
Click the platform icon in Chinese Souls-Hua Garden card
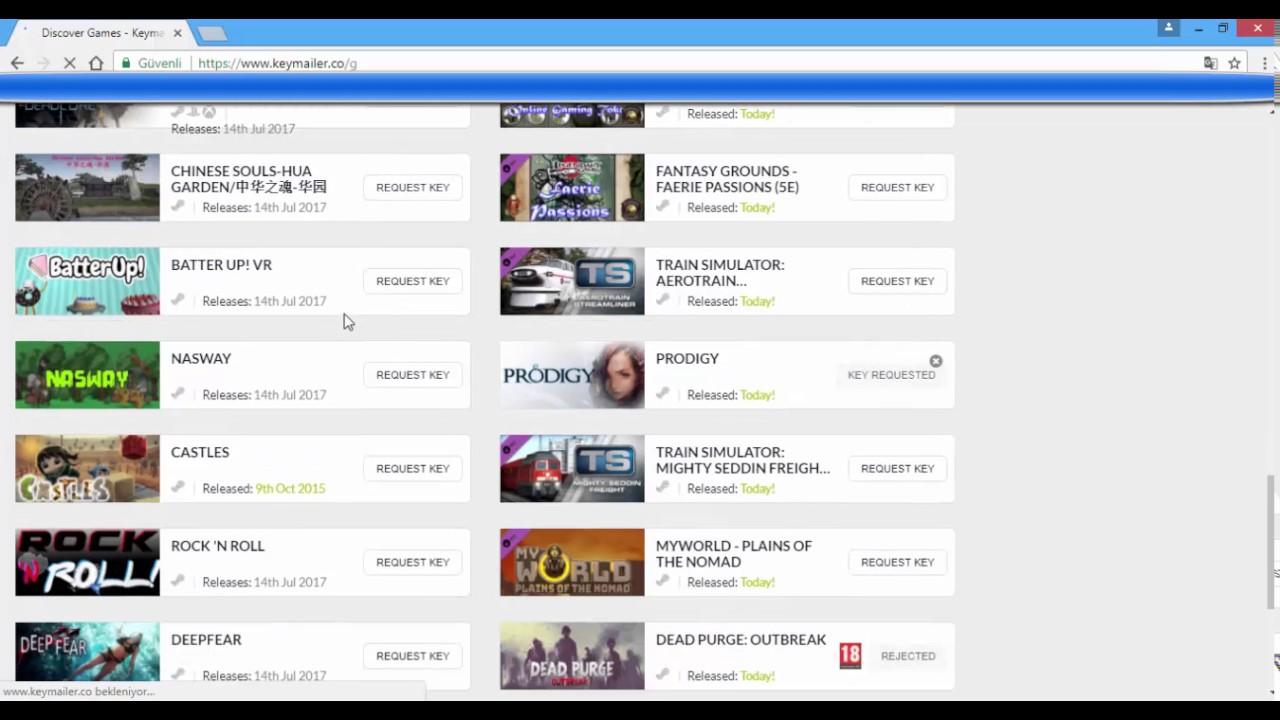[x=178, y=207]
